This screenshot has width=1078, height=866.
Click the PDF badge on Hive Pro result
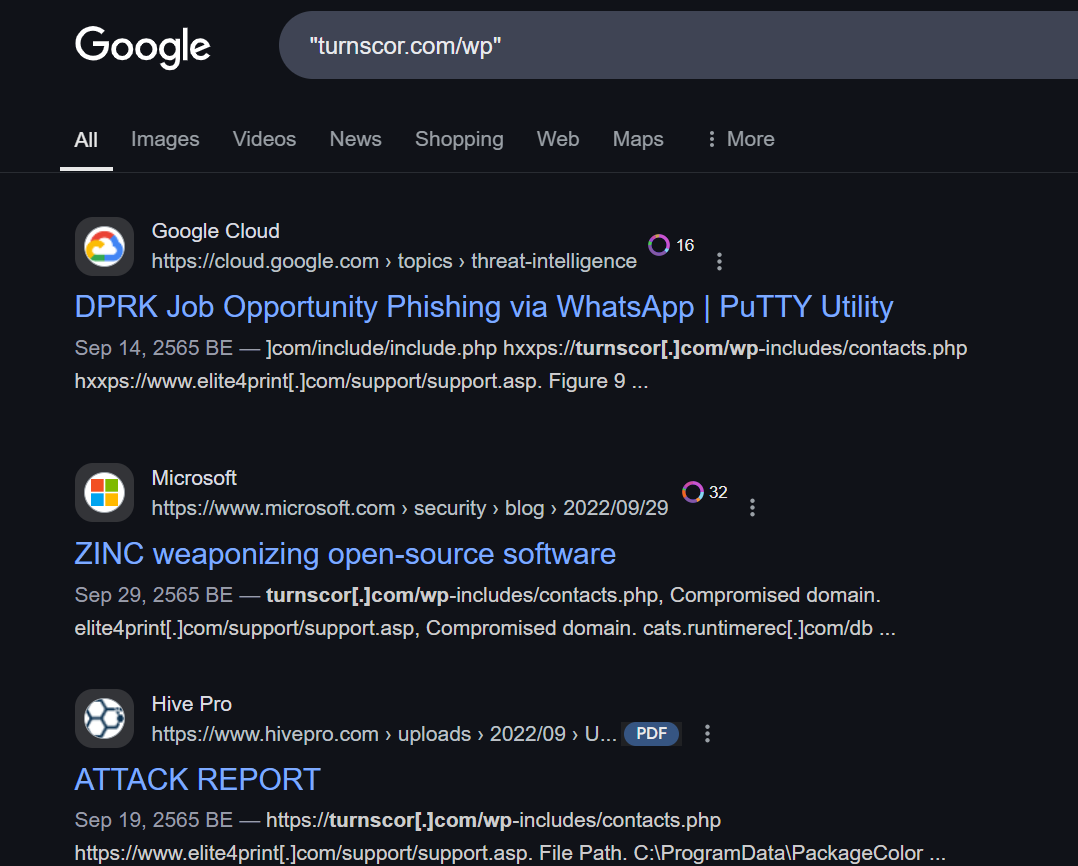[x=651, y=734]
